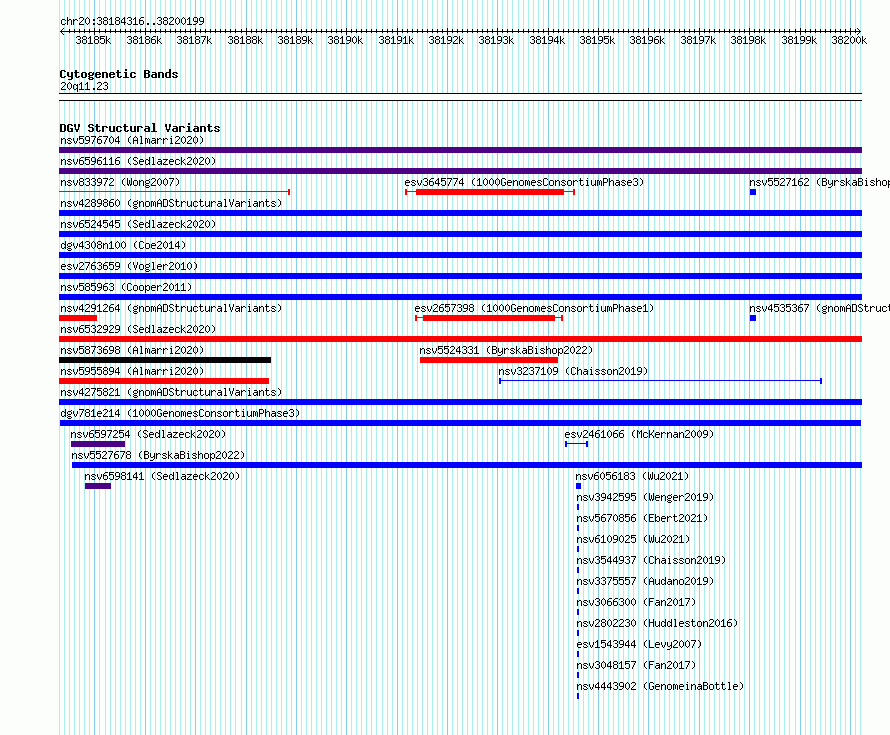Open nsv3544937 (Chaisson2019) label
The image size is (890, 735).
pyautogui.click(x=651, y=560)
